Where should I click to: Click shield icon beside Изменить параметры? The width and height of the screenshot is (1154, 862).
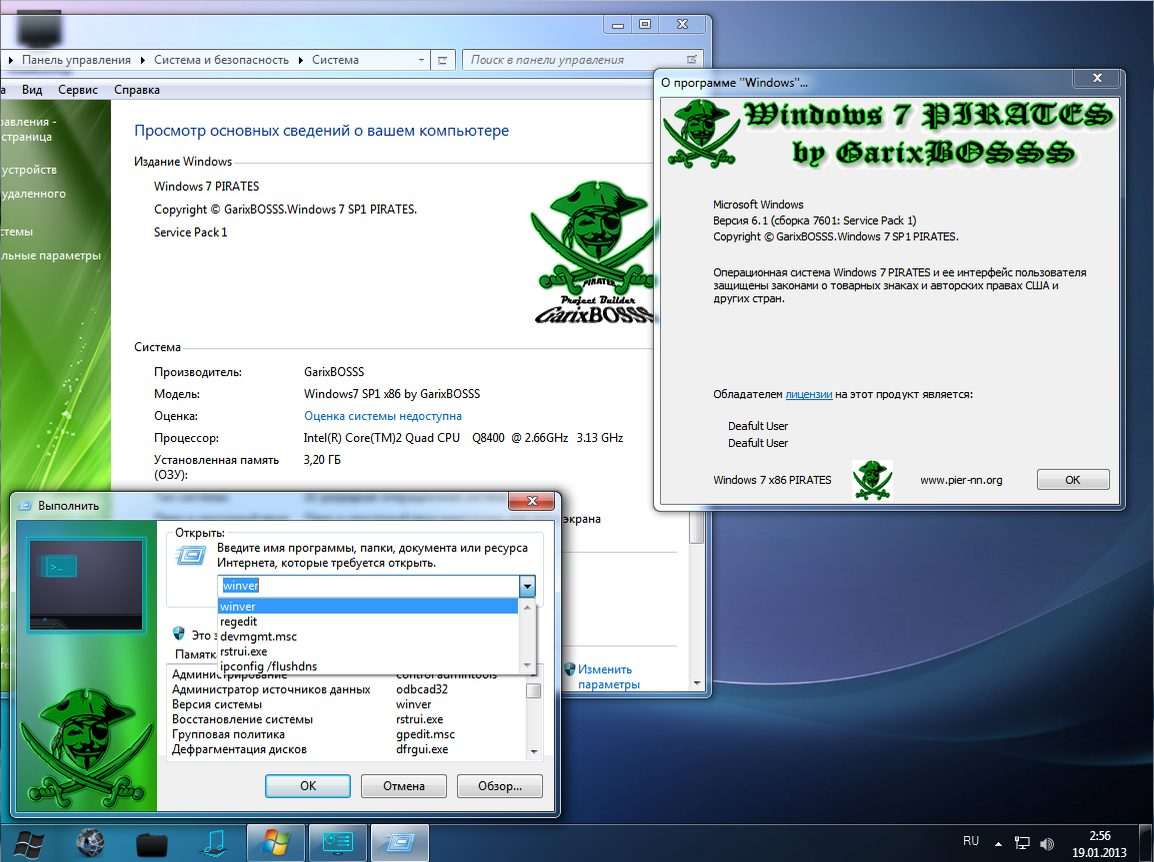[570, 669]
